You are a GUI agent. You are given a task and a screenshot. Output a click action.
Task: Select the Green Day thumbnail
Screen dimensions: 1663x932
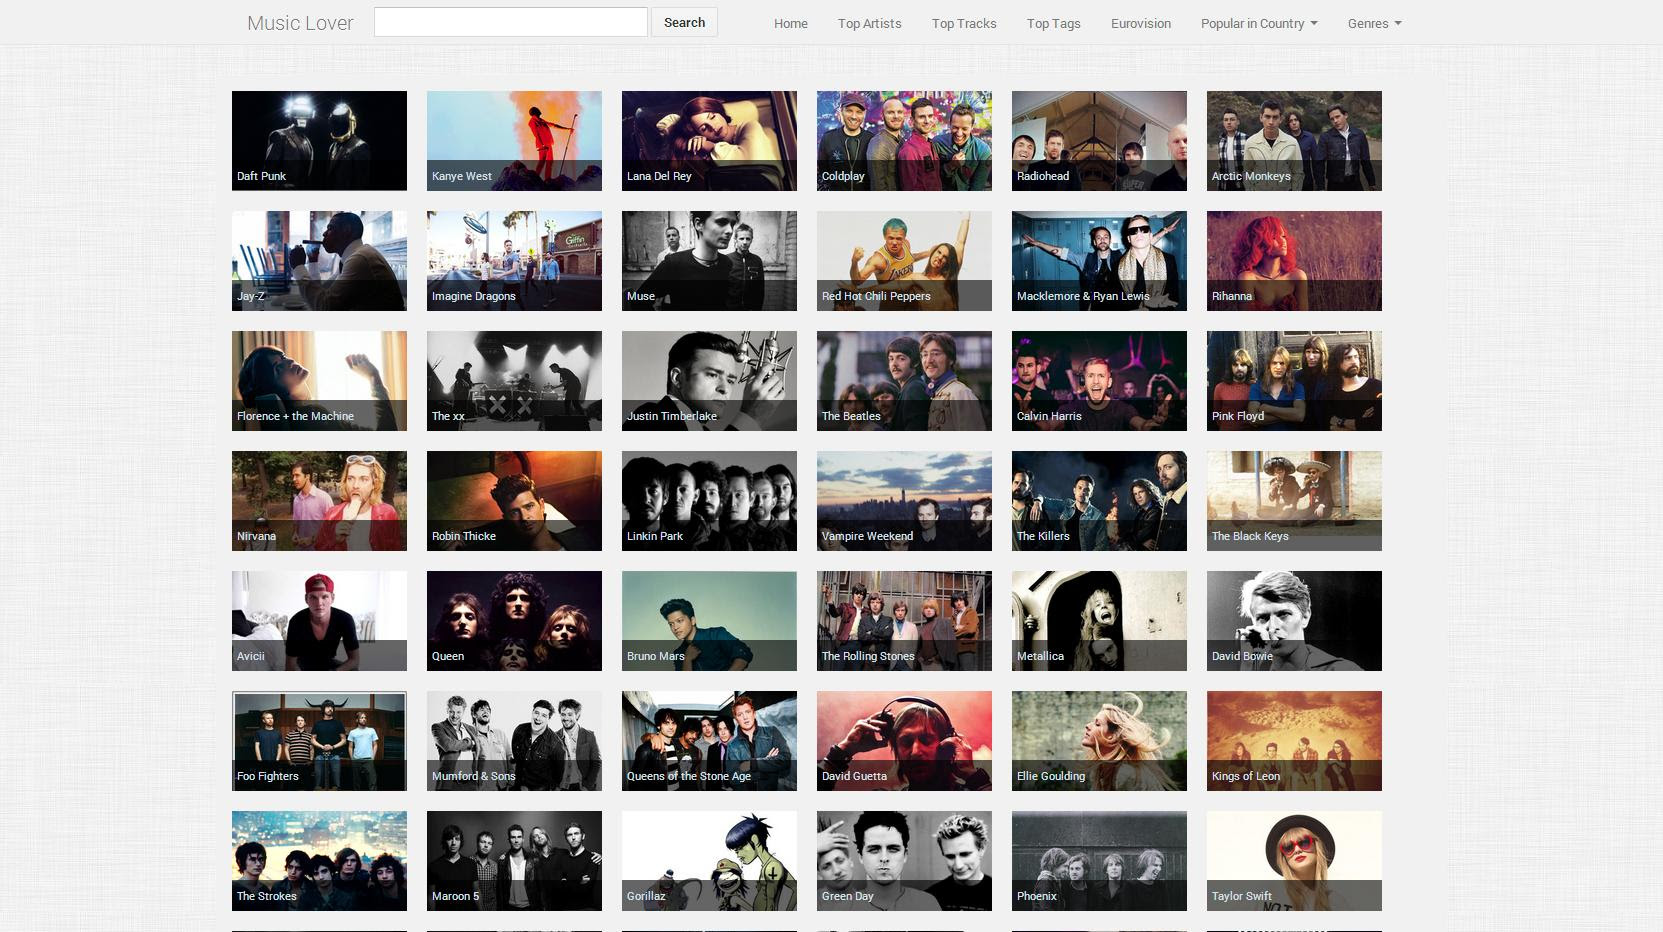point(904,861)
